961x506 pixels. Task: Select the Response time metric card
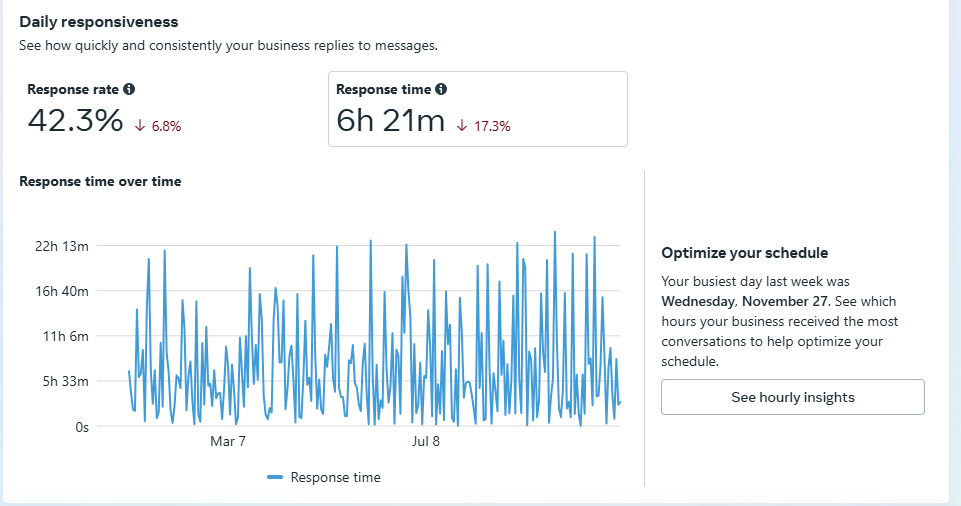[477, 109]
